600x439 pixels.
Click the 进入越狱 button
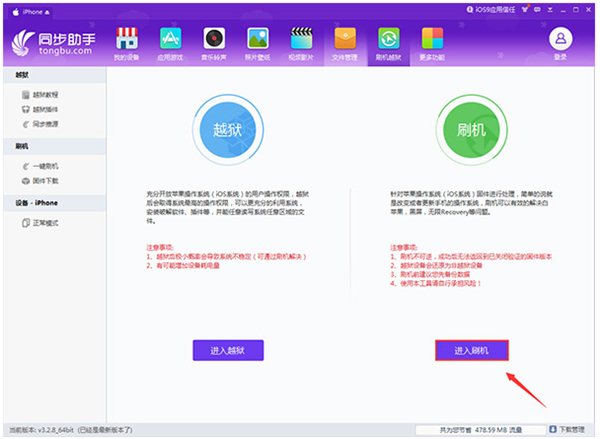(x=228, y=350)
